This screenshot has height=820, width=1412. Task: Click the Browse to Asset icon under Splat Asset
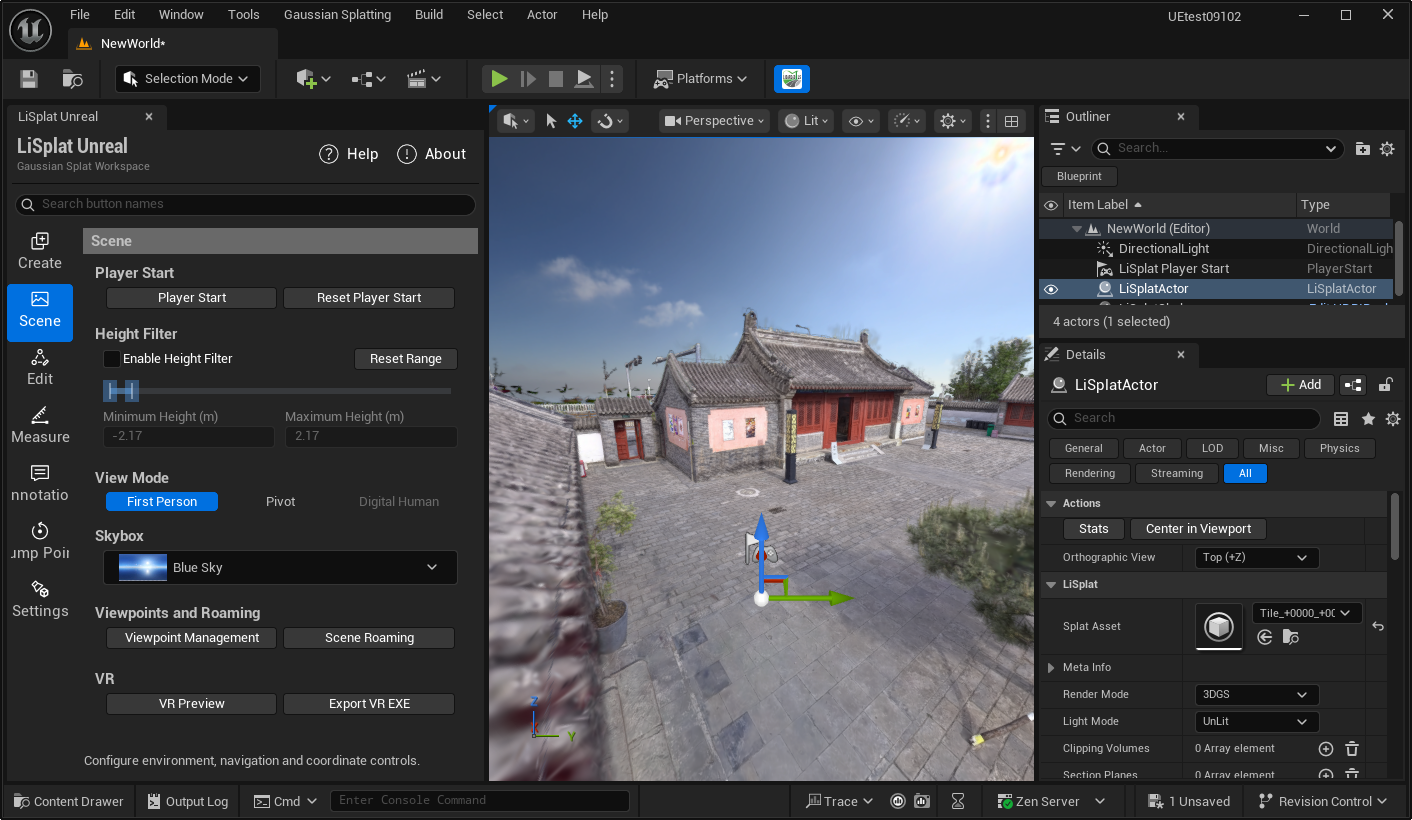coord(1291,637)
